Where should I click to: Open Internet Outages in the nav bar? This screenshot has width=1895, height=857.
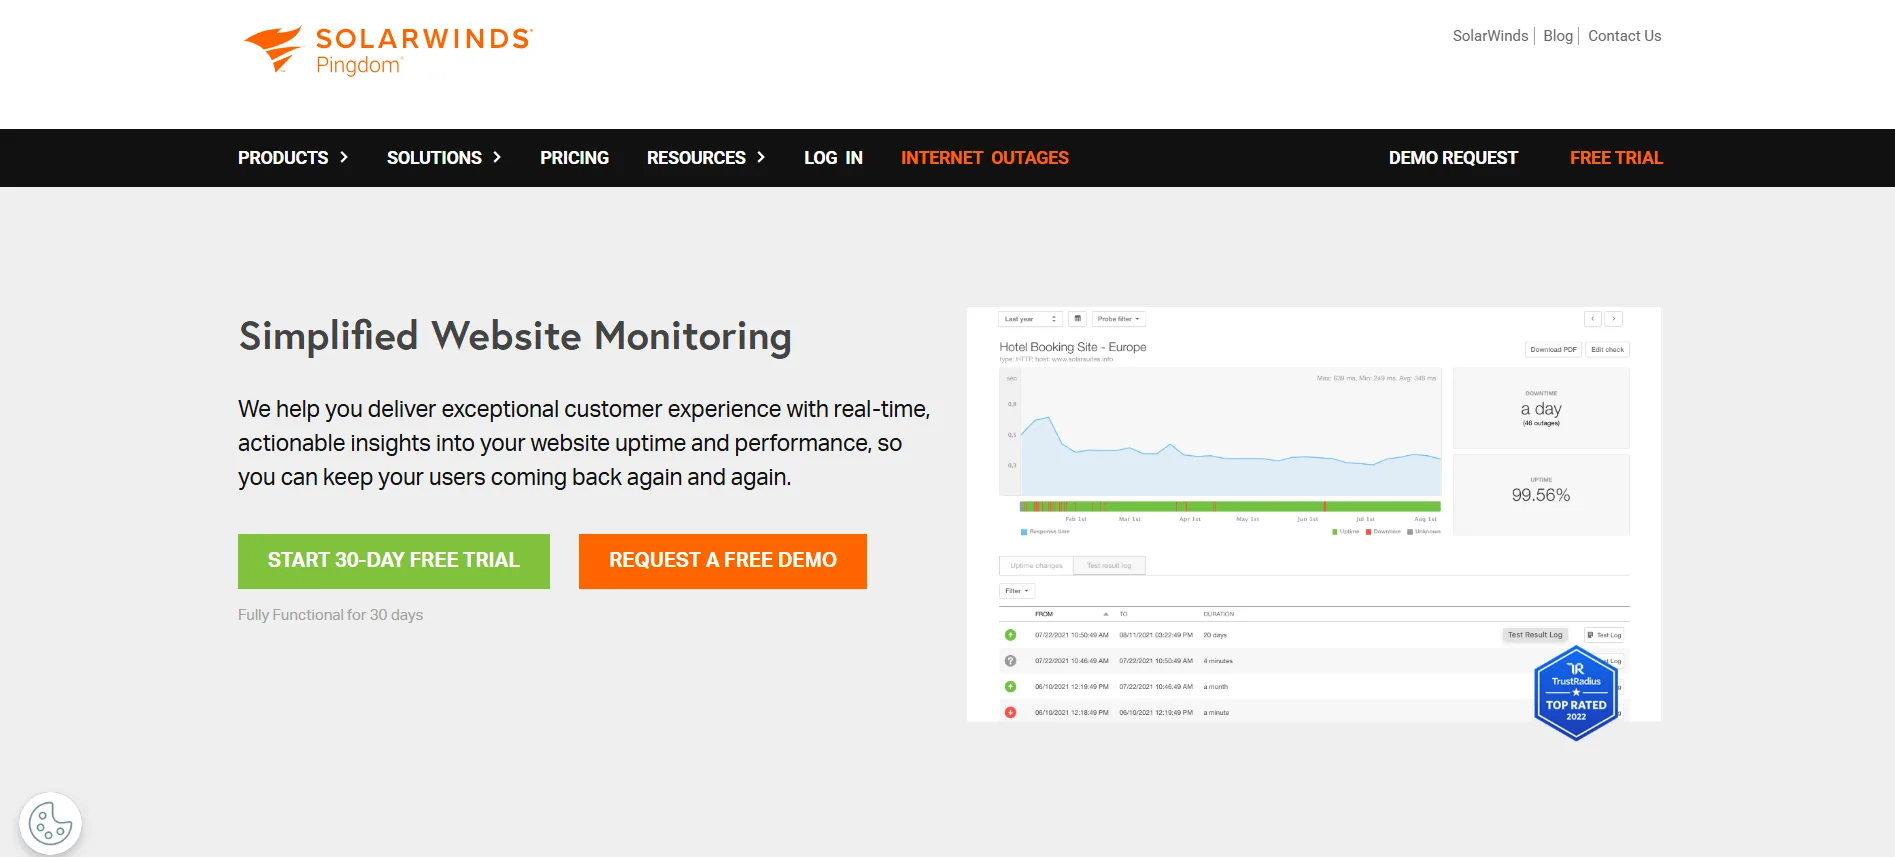click(x=984, y=158)
